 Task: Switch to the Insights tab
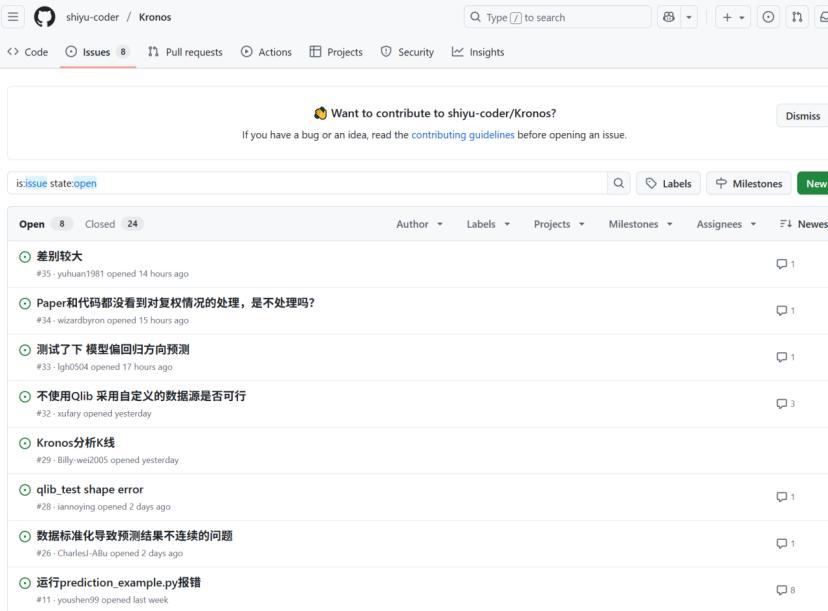[x=478, y=52]
